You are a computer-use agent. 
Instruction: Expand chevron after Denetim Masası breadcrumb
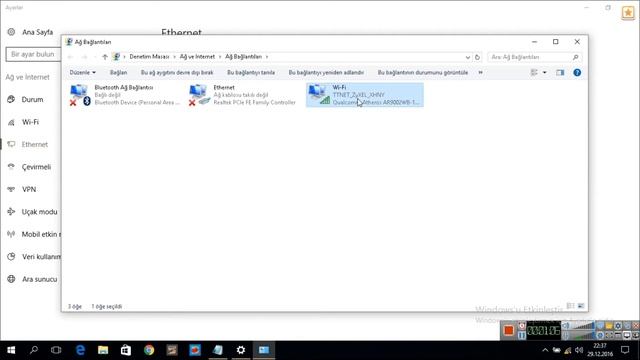[174, 57]
